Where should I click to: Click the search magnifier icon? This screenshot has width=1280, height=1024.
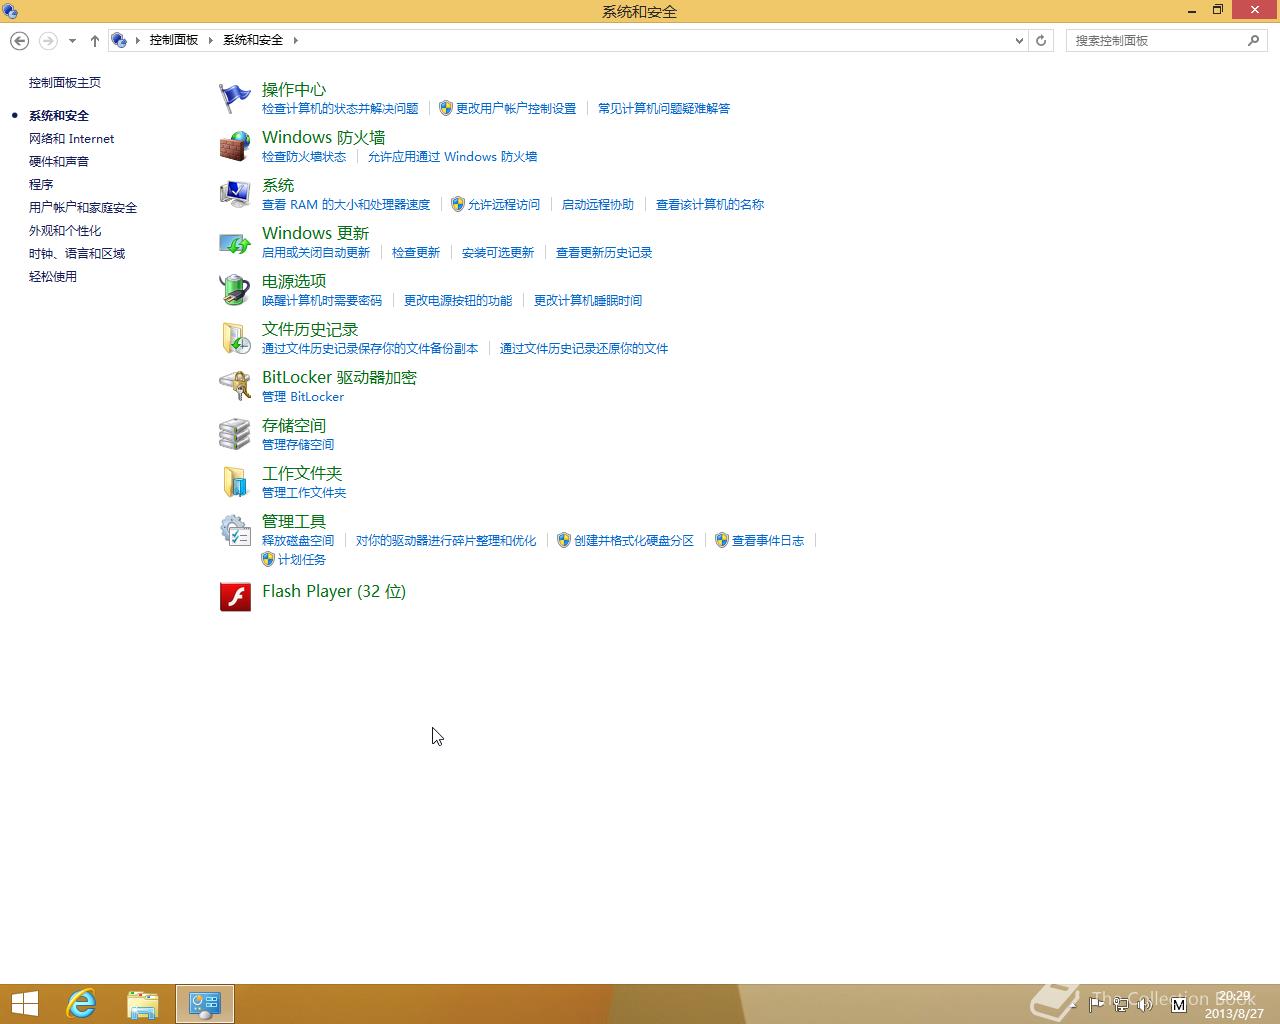click(x=1253, y=40)
